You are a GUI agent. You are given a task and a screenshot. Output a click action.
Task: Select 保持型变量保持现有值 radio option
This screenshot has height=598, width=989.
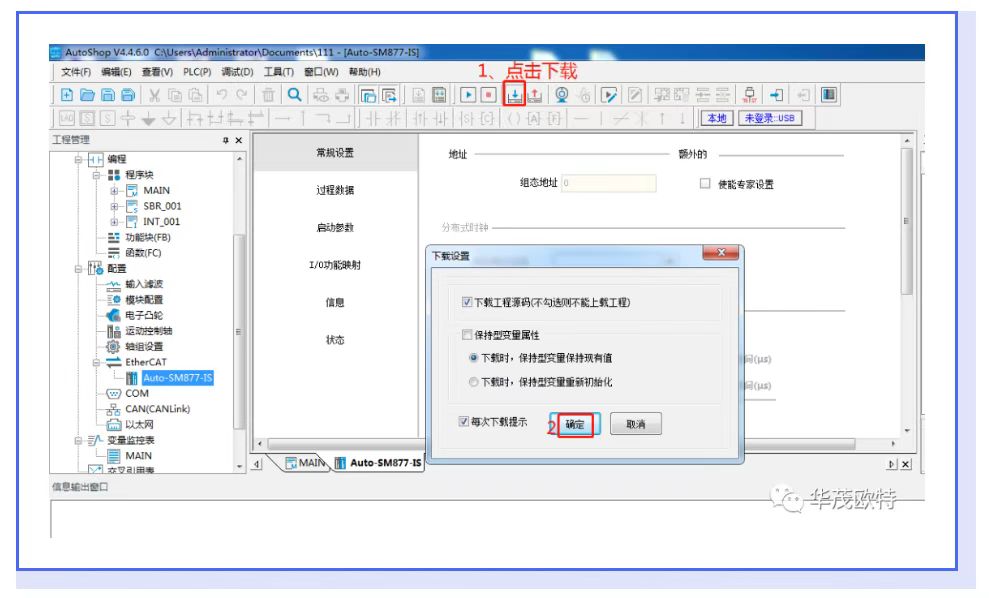tap(473, 358)
